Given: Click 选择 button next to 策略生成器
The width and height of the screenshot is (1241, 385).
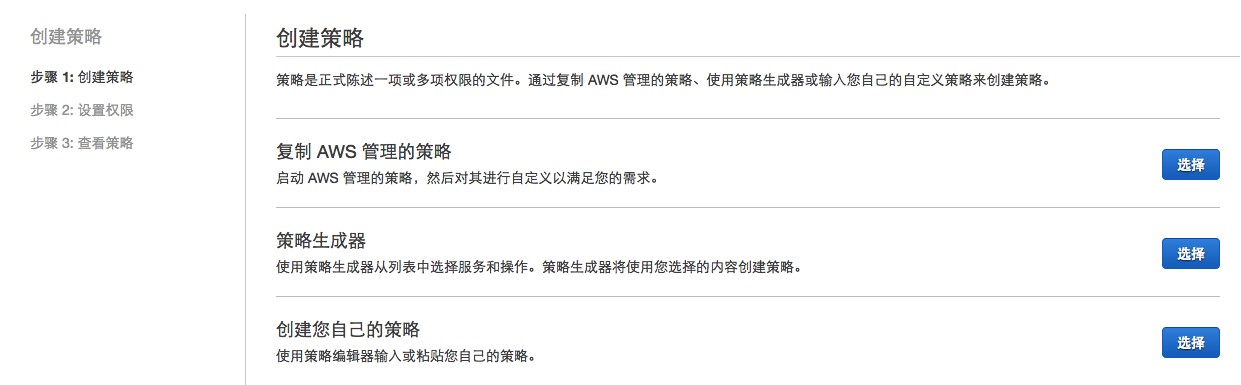Looking at the screenshot, I should click(x=1190, y=254).
